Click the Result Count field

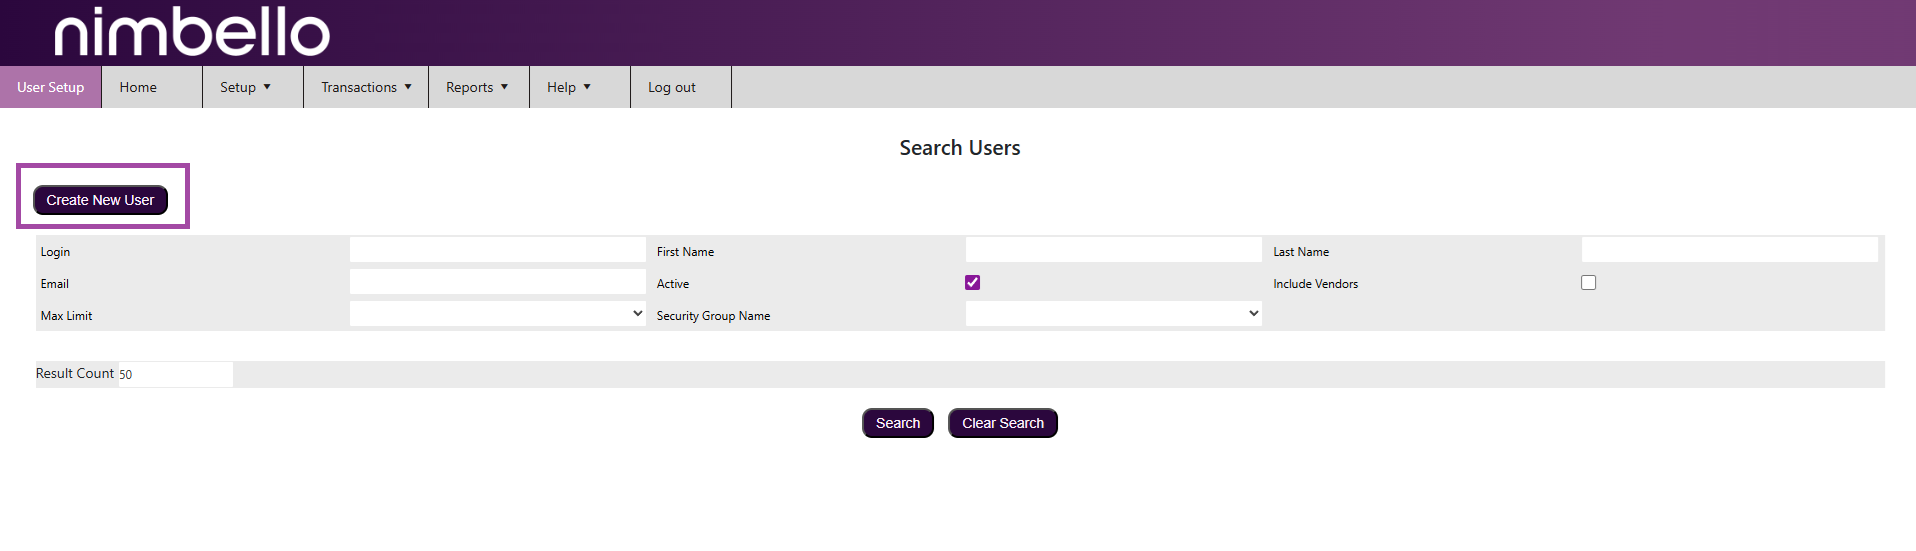(x=175, y=374)
